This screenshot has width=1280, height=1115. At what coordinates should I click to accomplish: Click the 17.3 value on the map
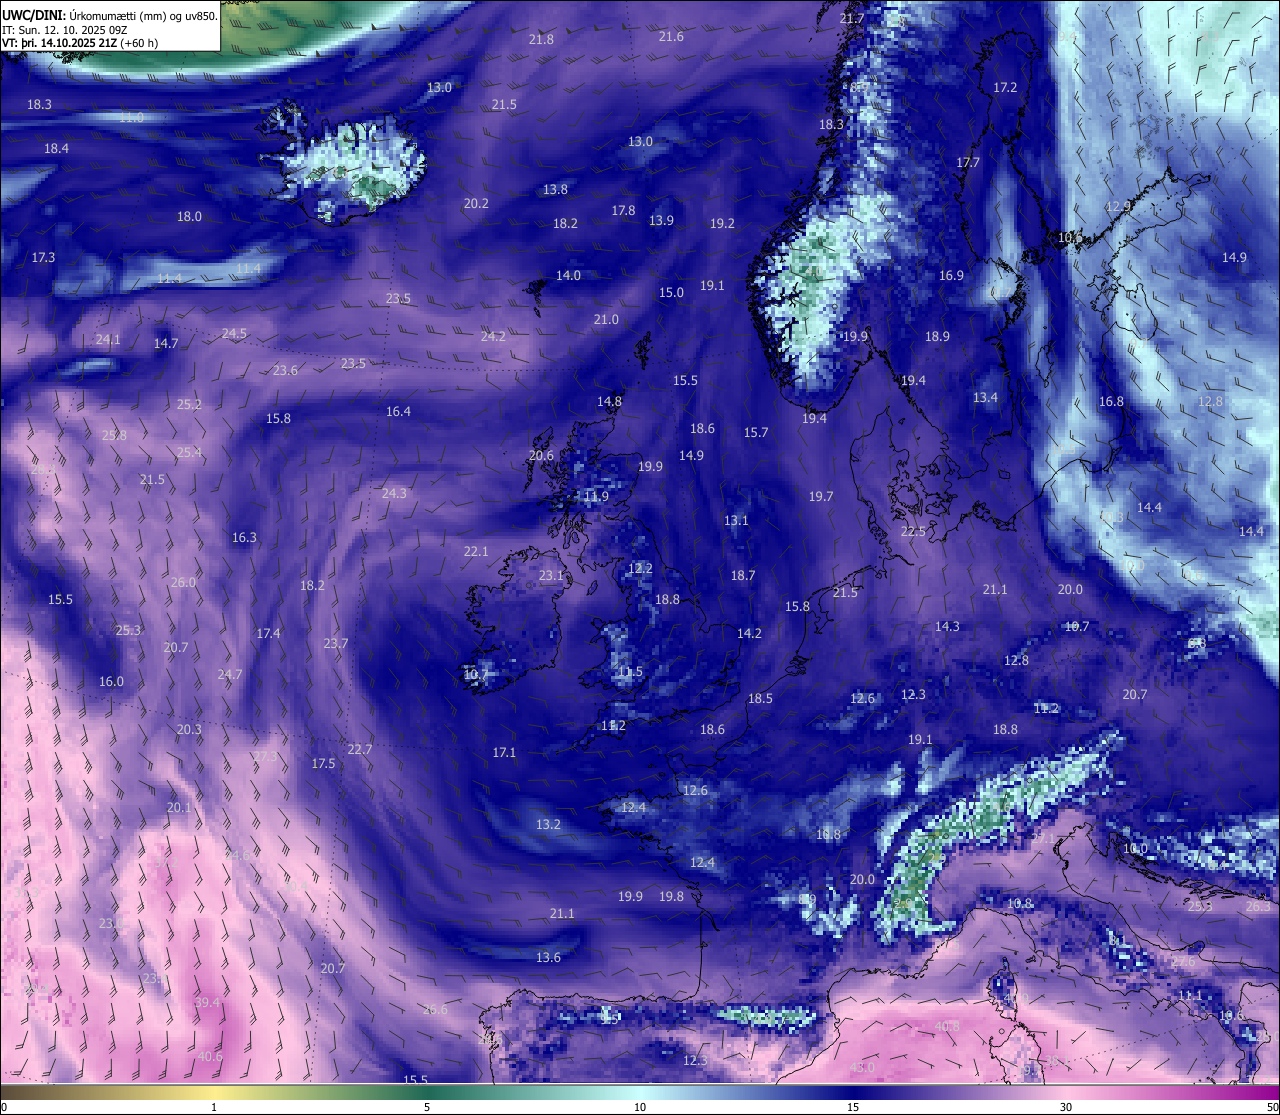click(43, 257)
